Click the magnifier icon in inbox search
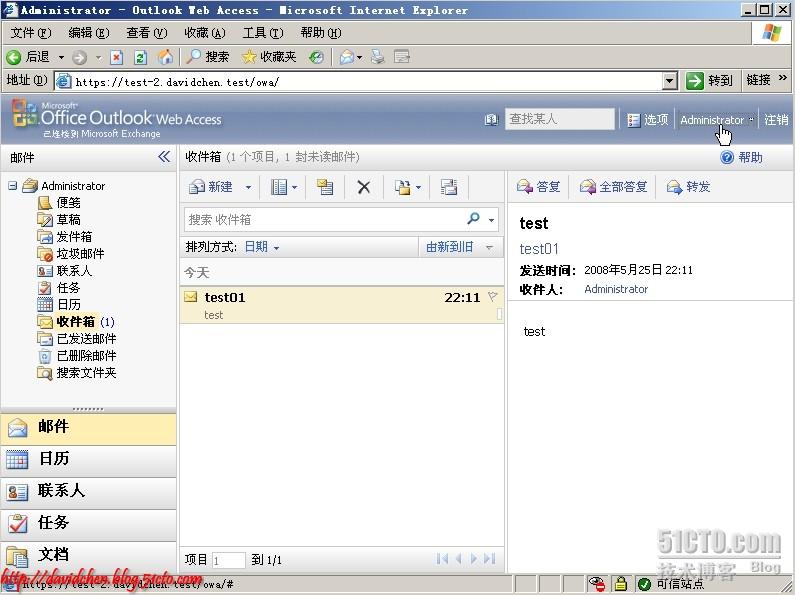This screenshot has height=595, width=795. (x=473, y=219)
